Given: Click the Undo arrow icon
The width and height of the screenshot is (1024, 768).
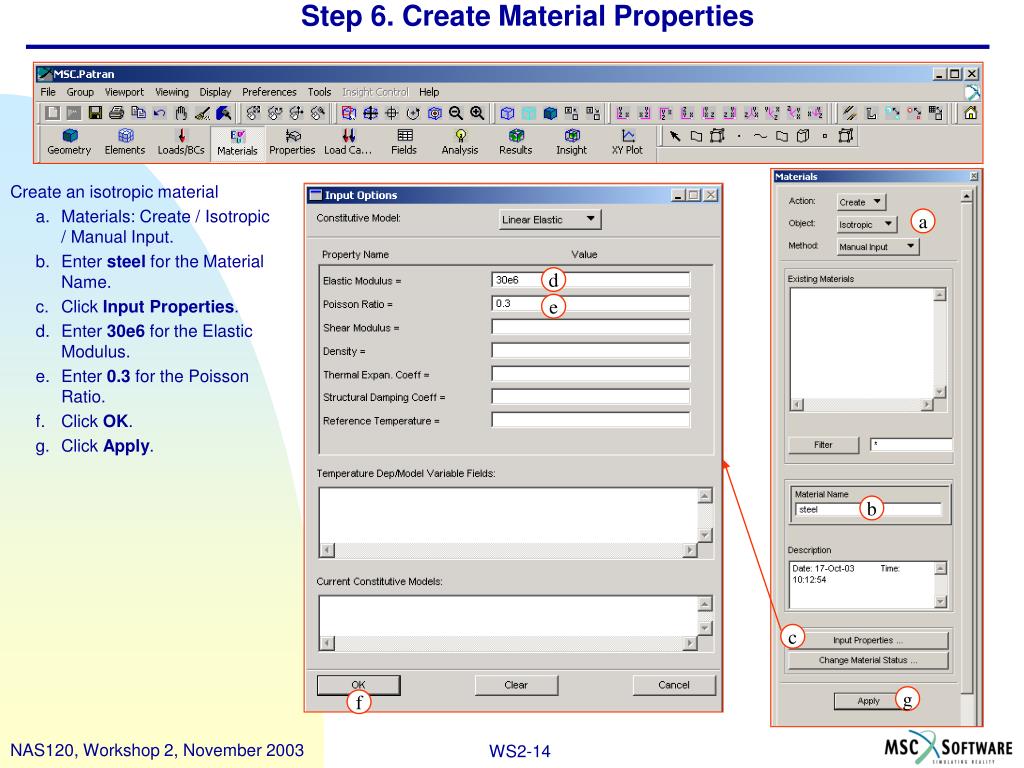Looking at the screenshot, I should pyautogui.click(x=159, y=113).
